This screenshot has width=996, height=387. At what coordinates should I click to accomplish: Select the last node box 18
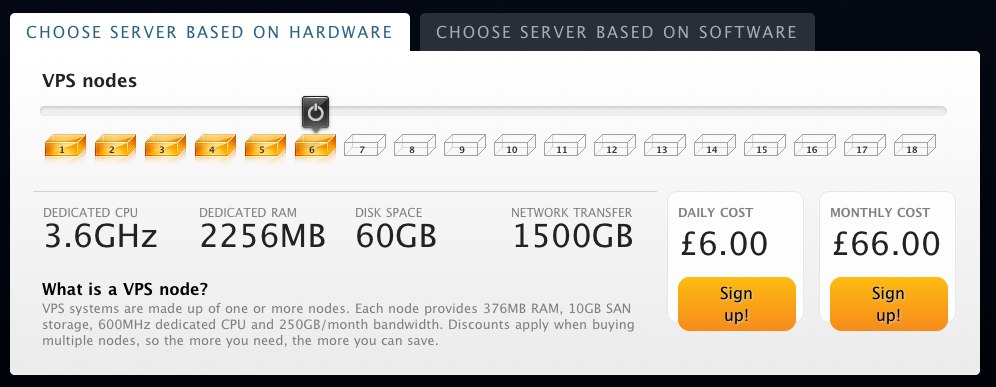pos(915,146)
